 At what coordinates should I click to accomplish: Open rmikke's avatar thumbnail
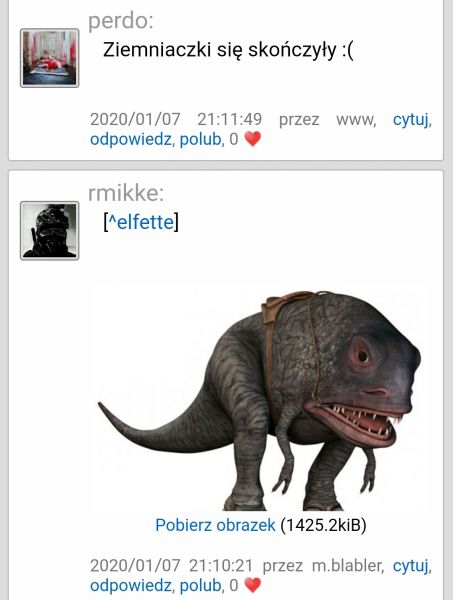(x=50, y=231)
